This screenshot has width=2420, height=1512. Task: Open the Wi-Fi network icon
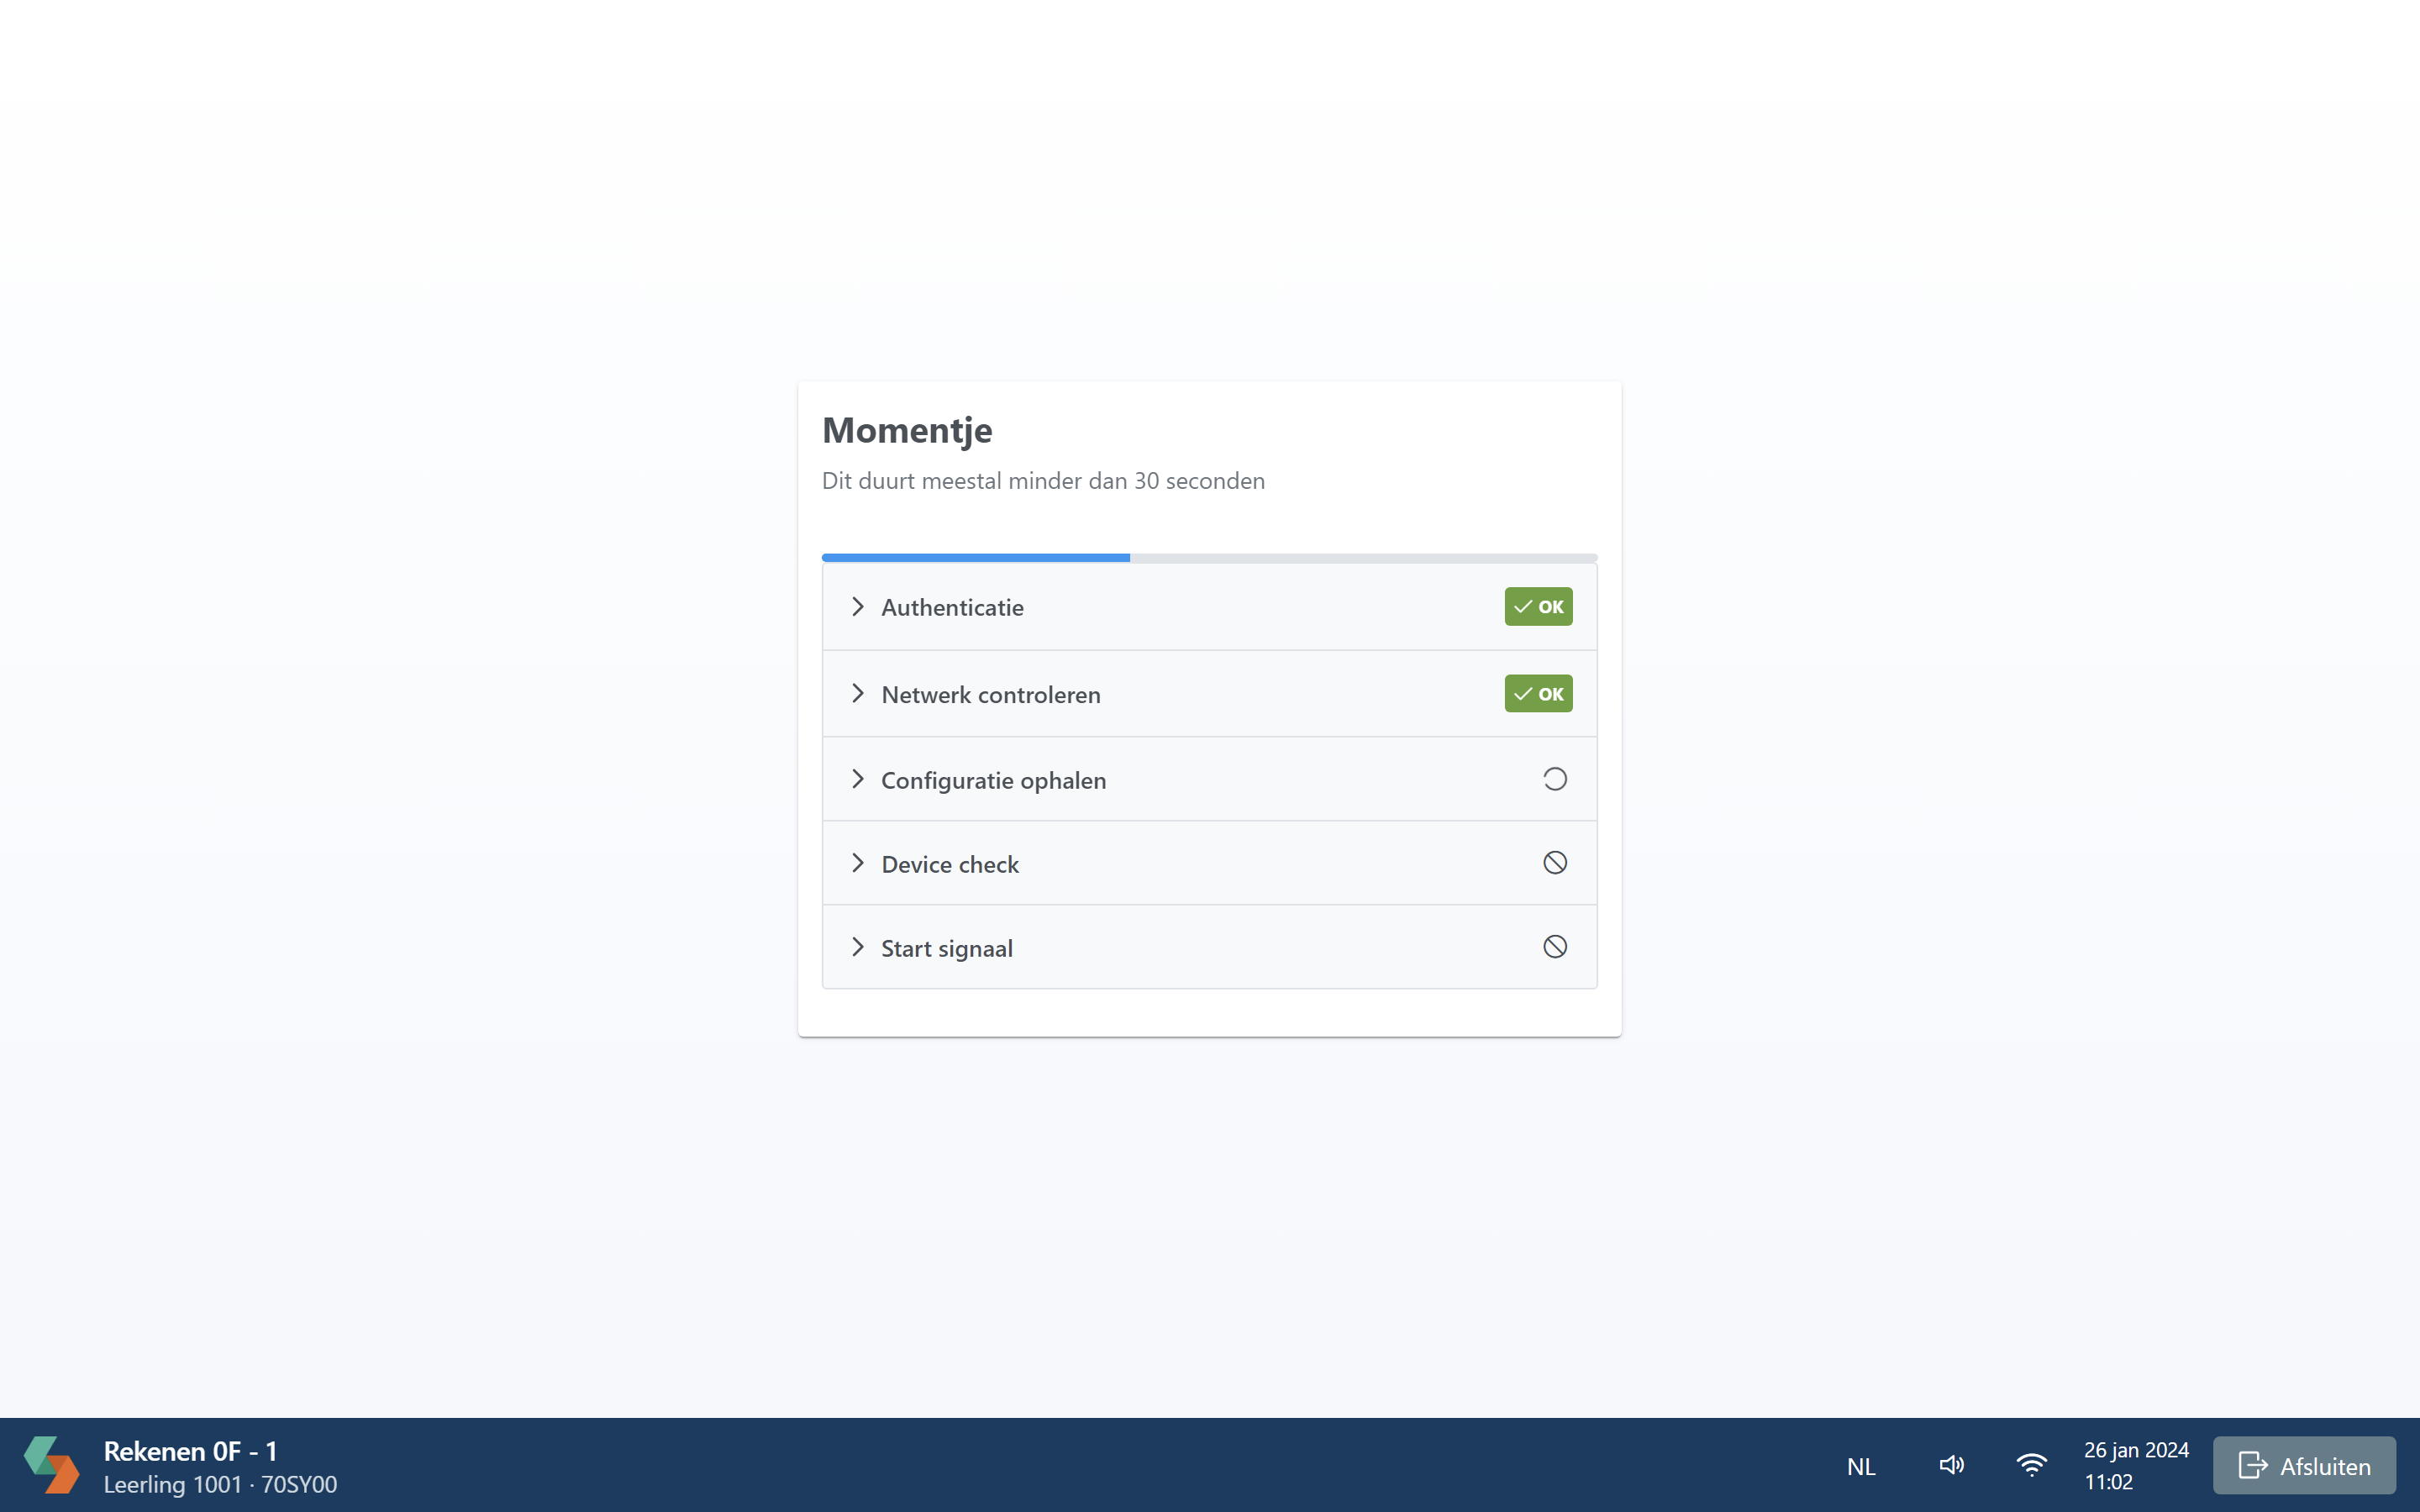tap(2031, 1465)
